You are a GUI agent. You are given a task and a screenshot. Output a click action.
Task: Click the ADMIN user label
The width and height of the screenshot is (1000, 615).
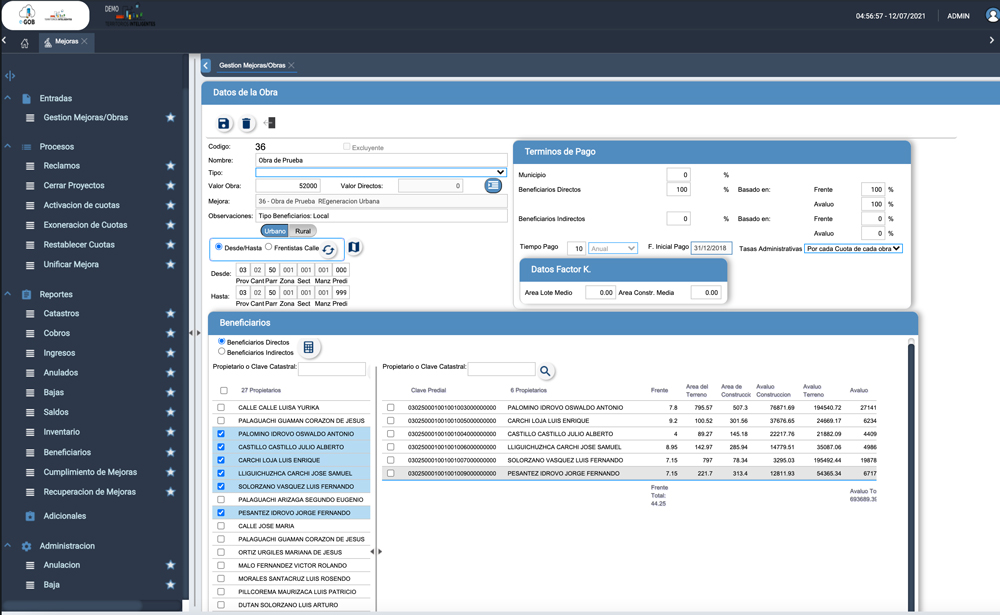pos(957,16)
